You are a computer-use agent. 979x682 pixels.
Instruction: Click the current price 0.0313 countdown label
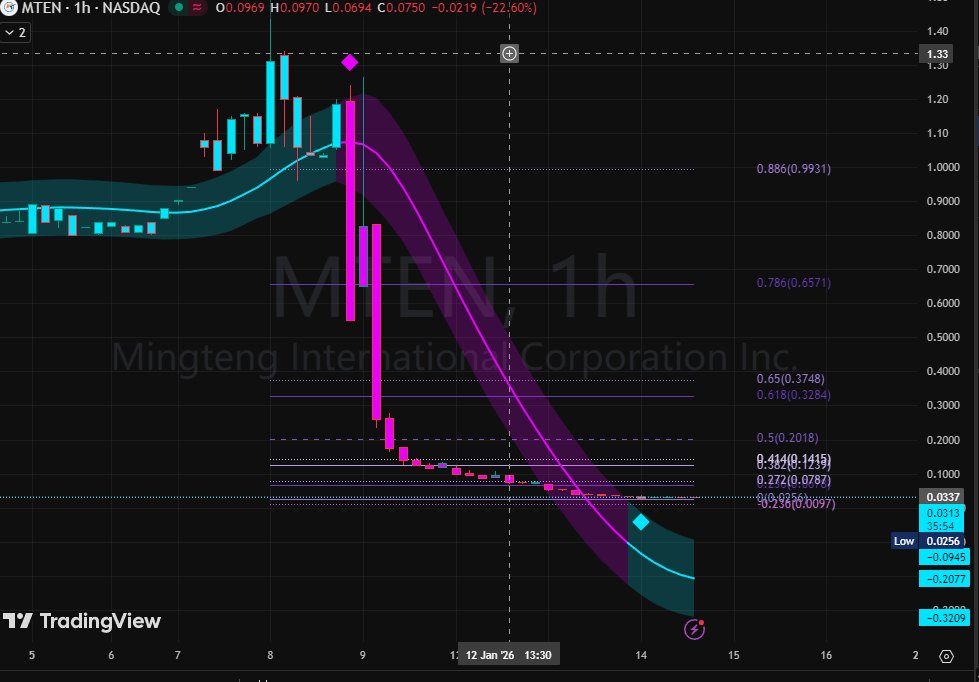click(x=942, y=520)
